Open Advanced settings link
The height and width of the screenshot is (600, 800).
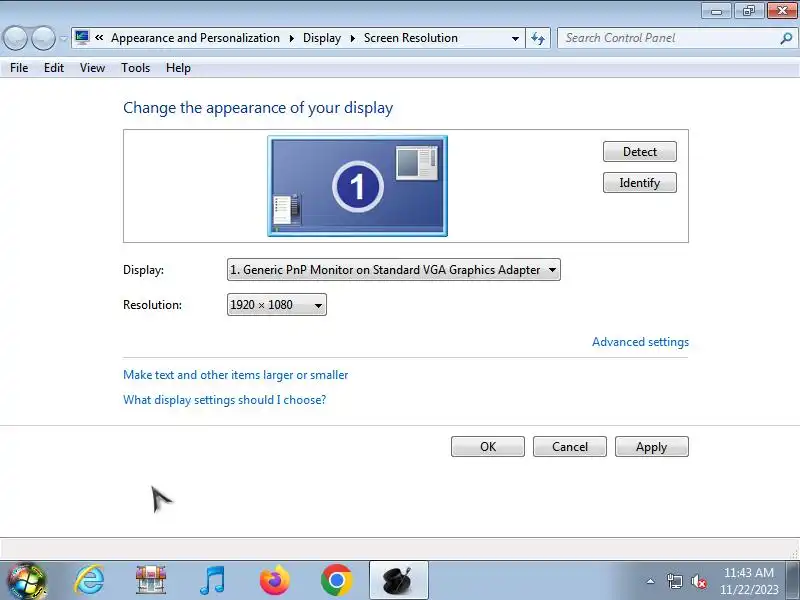tap(640, 342)
